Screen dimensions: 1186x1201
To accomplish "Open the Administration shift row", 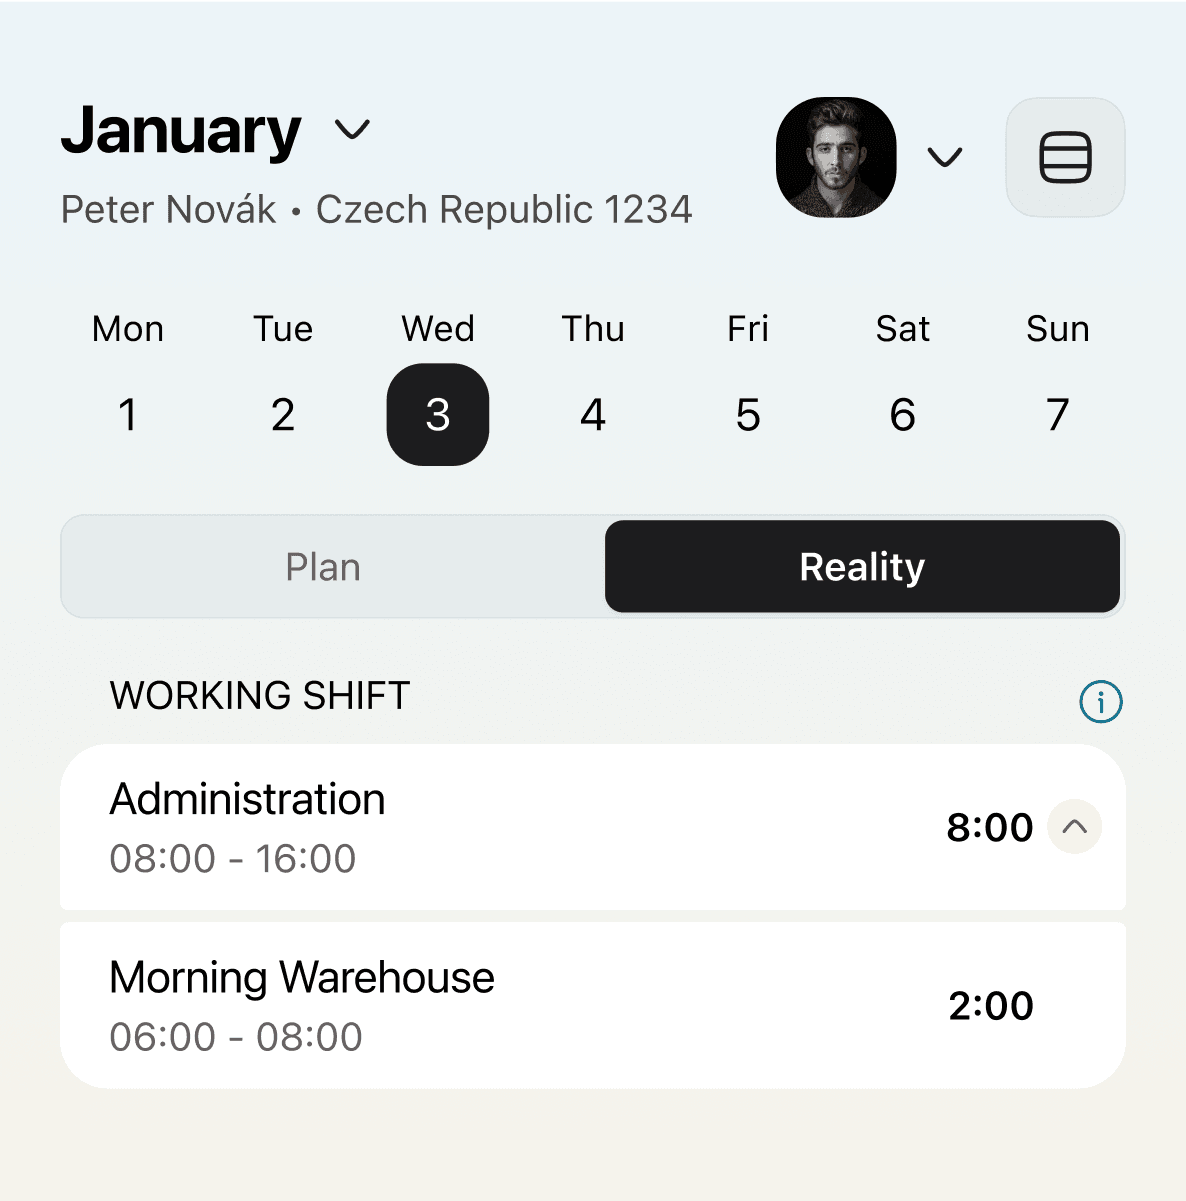I will point(593,827).
